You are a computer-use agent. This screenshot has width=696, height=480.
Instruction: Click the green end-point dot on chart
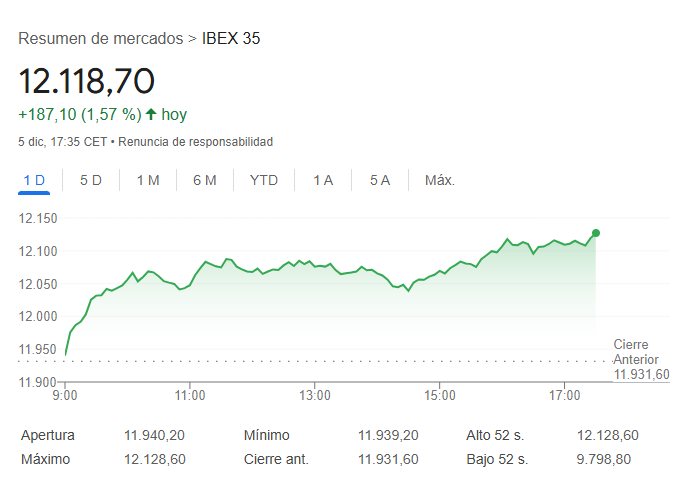pos(596,233)
